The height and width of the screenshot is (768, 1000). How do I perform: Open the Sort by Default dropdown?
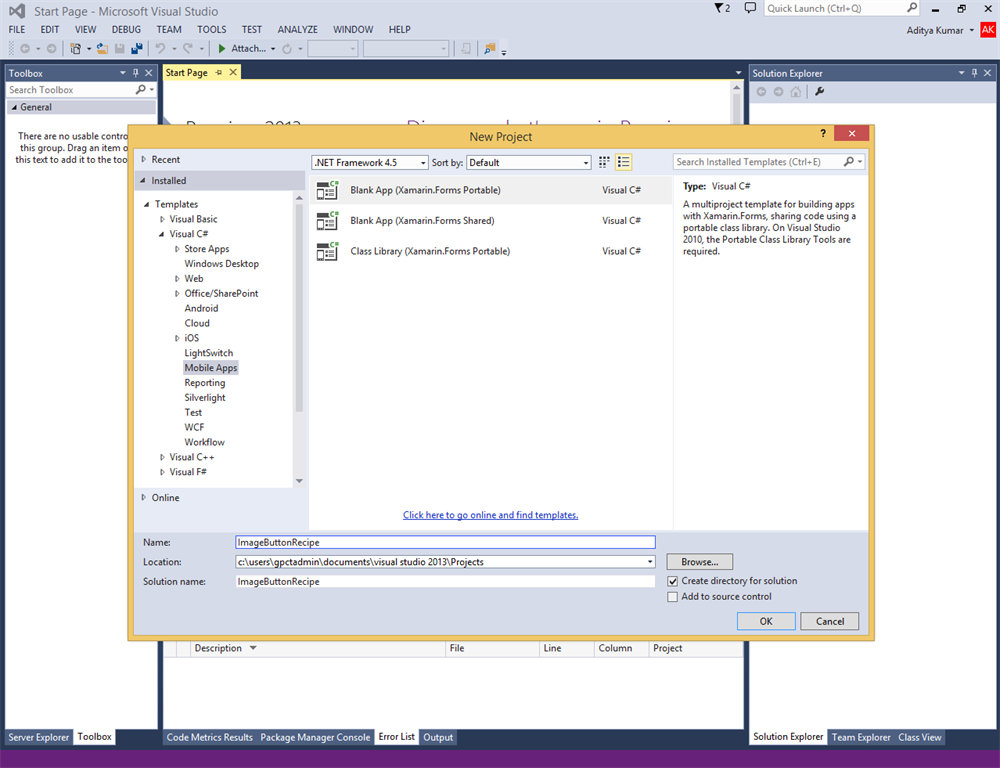pos(529,163)
